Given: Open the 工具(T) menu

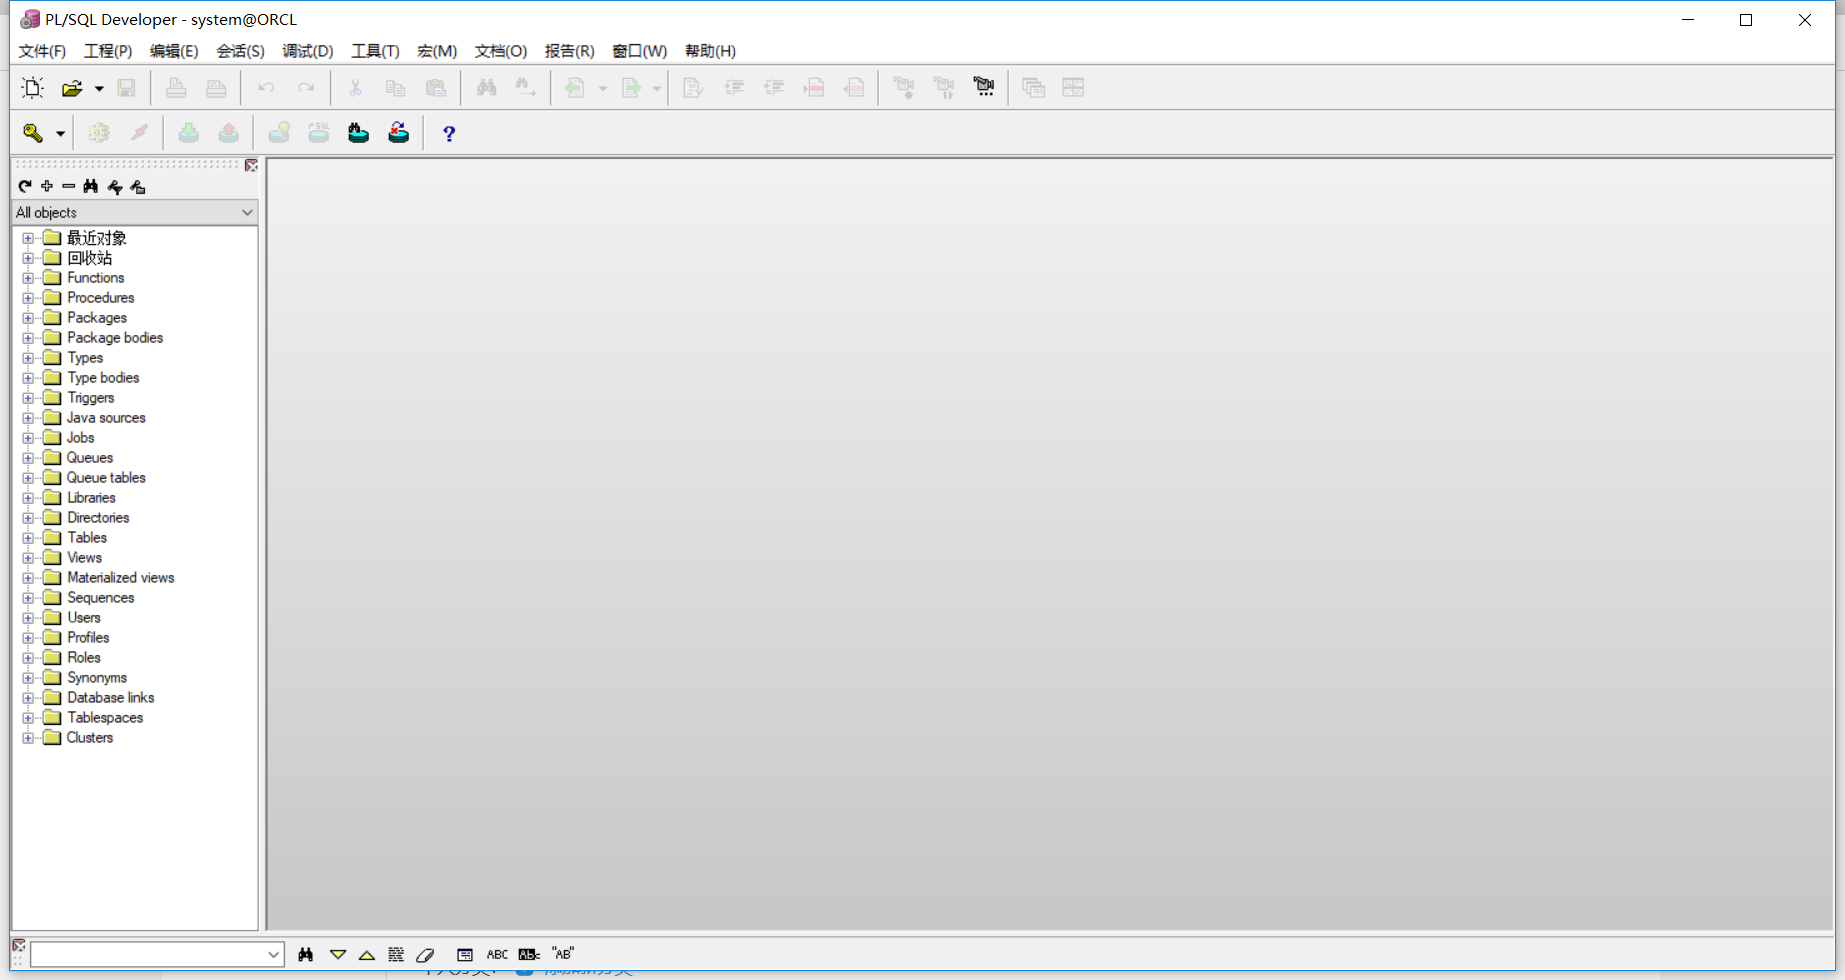Looking at the screenshot, I should [375, 51].
